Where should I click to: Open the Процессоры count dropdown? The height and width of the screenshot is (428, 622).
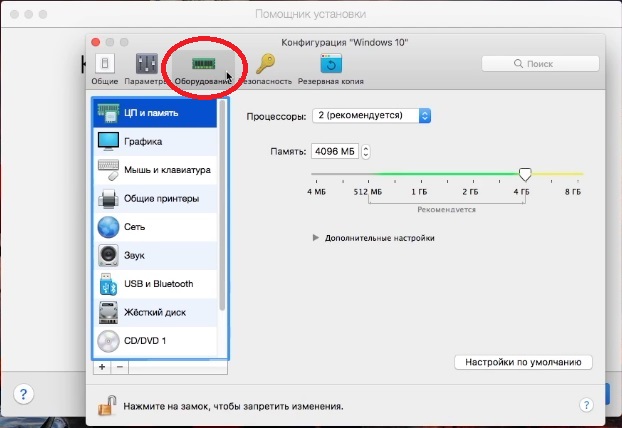(372, 115)
